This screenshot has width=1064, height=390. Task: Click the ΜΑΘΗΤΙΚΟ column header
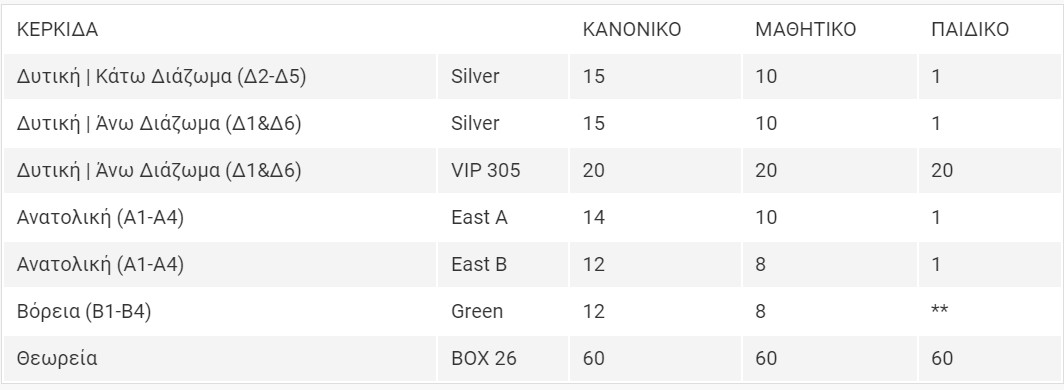805,30
